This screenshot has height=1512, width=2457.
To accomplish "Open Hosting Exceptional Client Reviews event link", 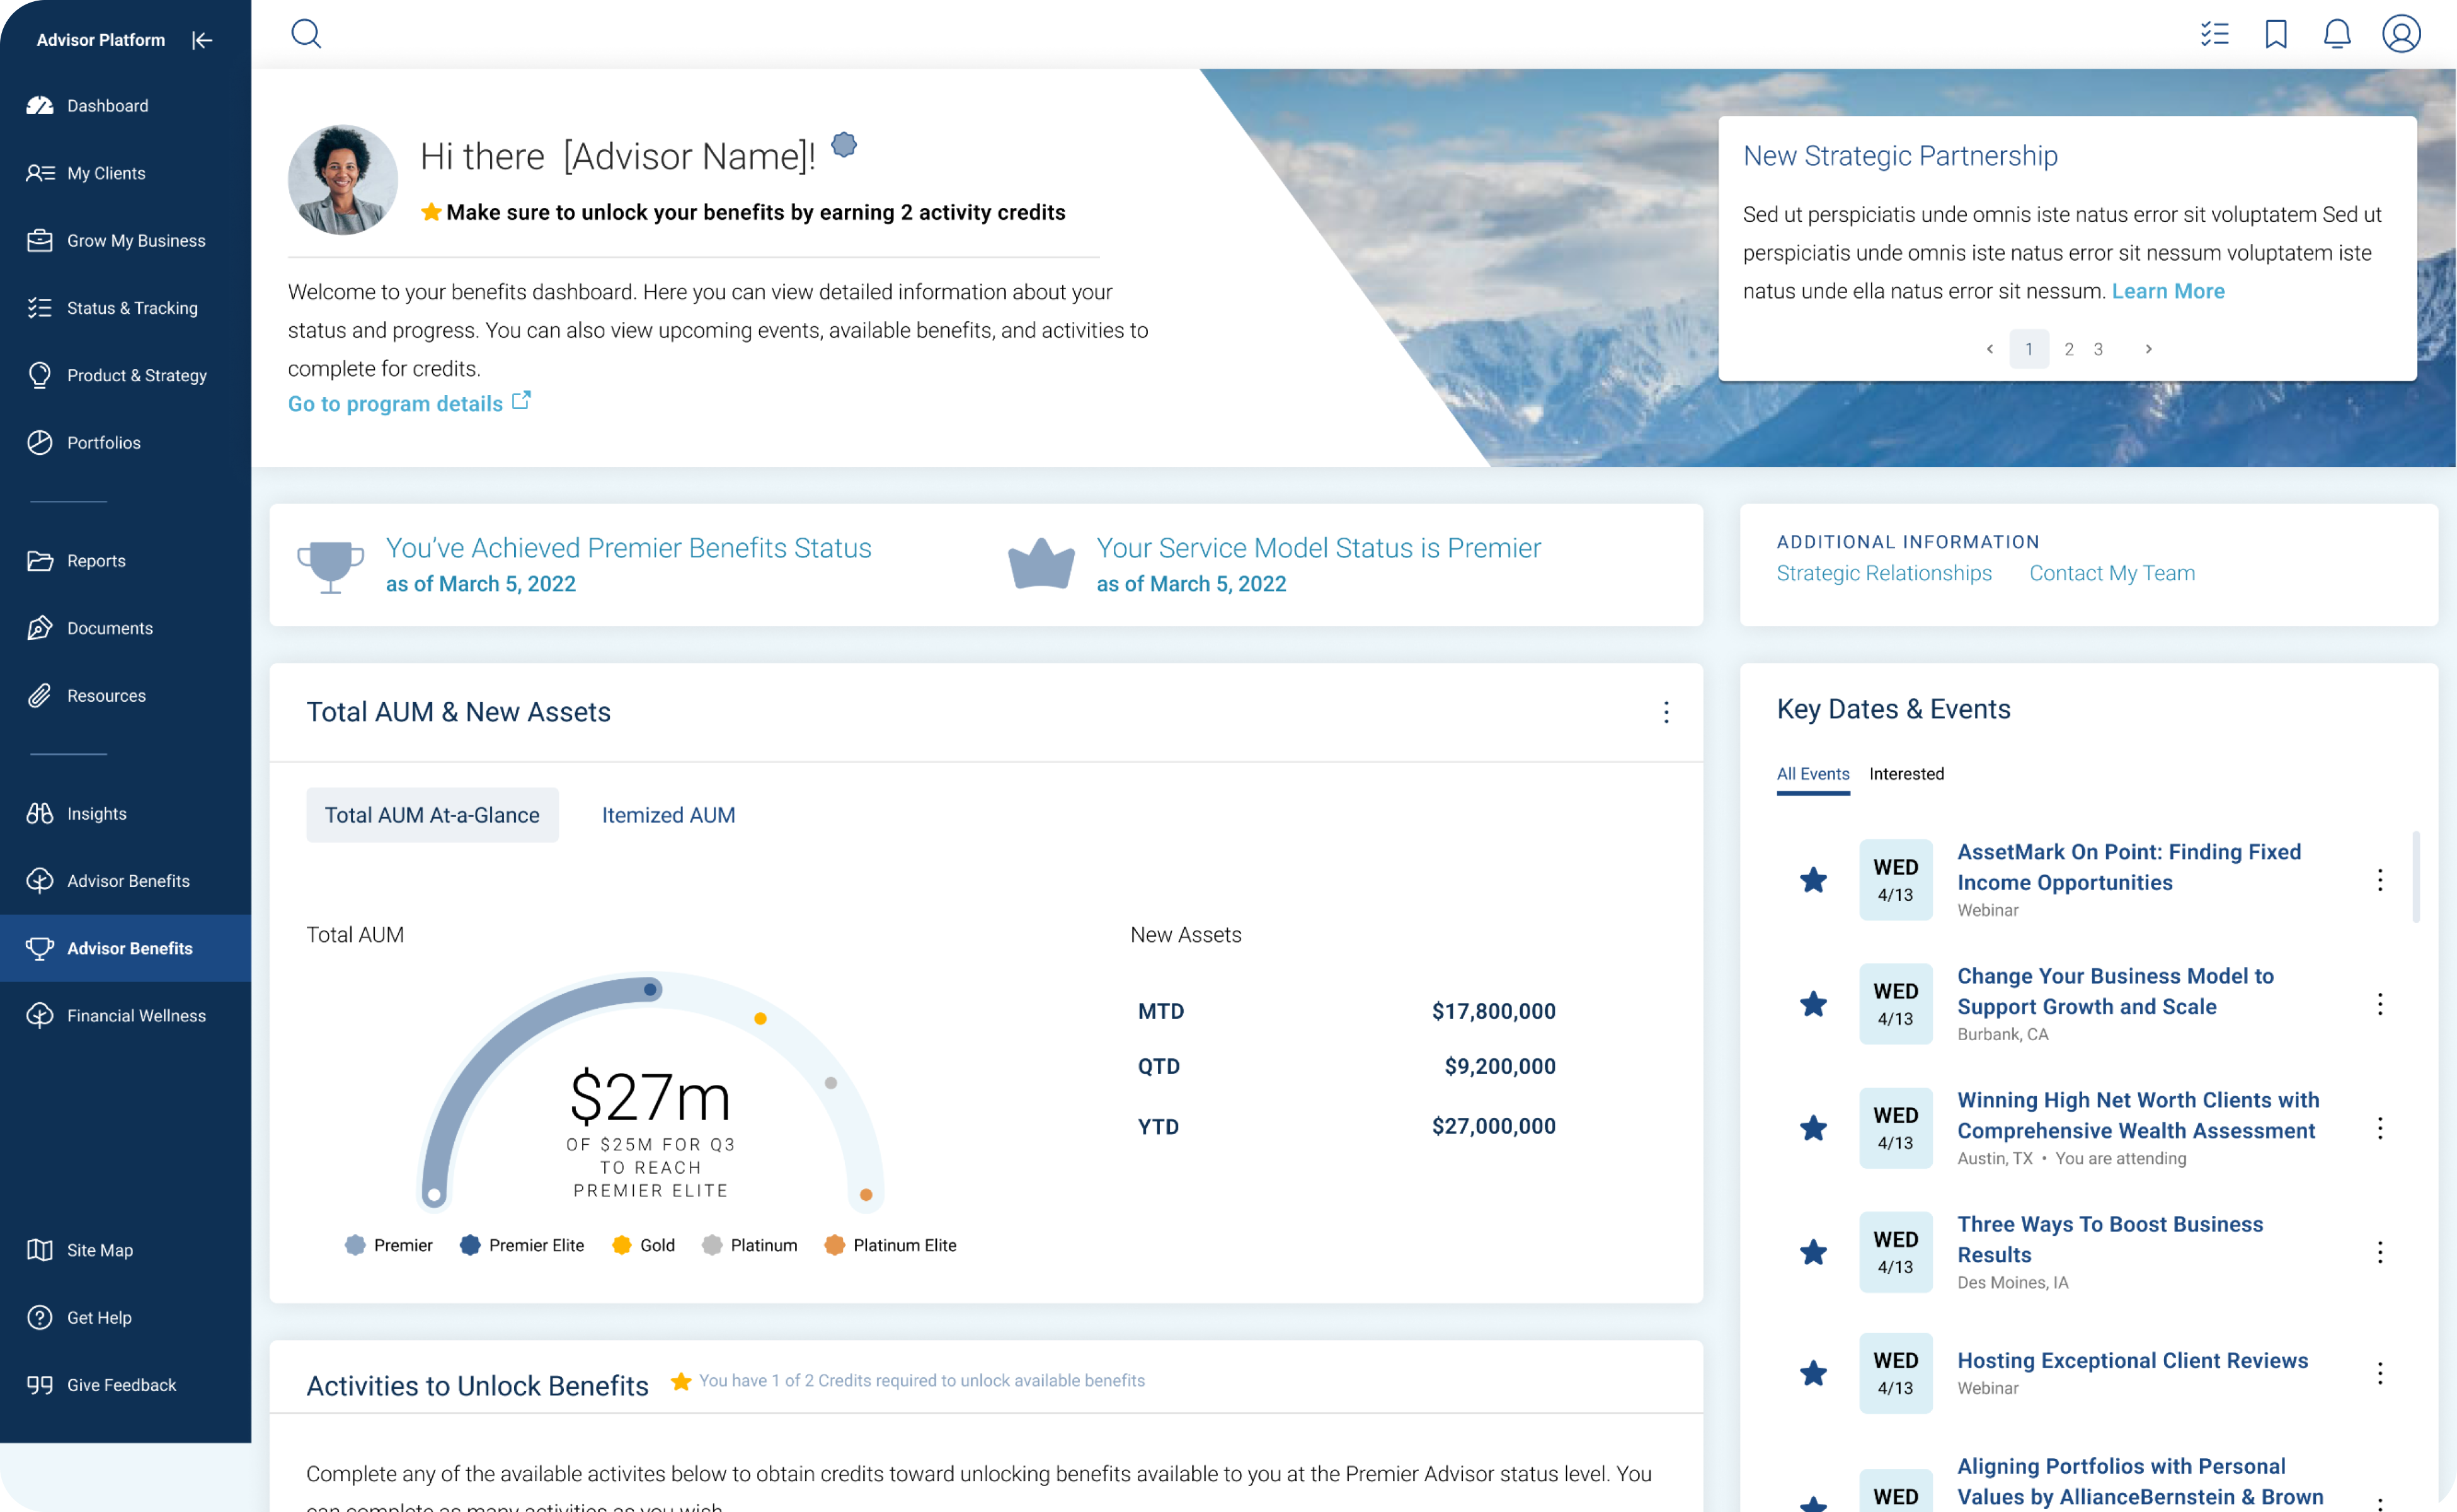I will coord(2132,1361).
